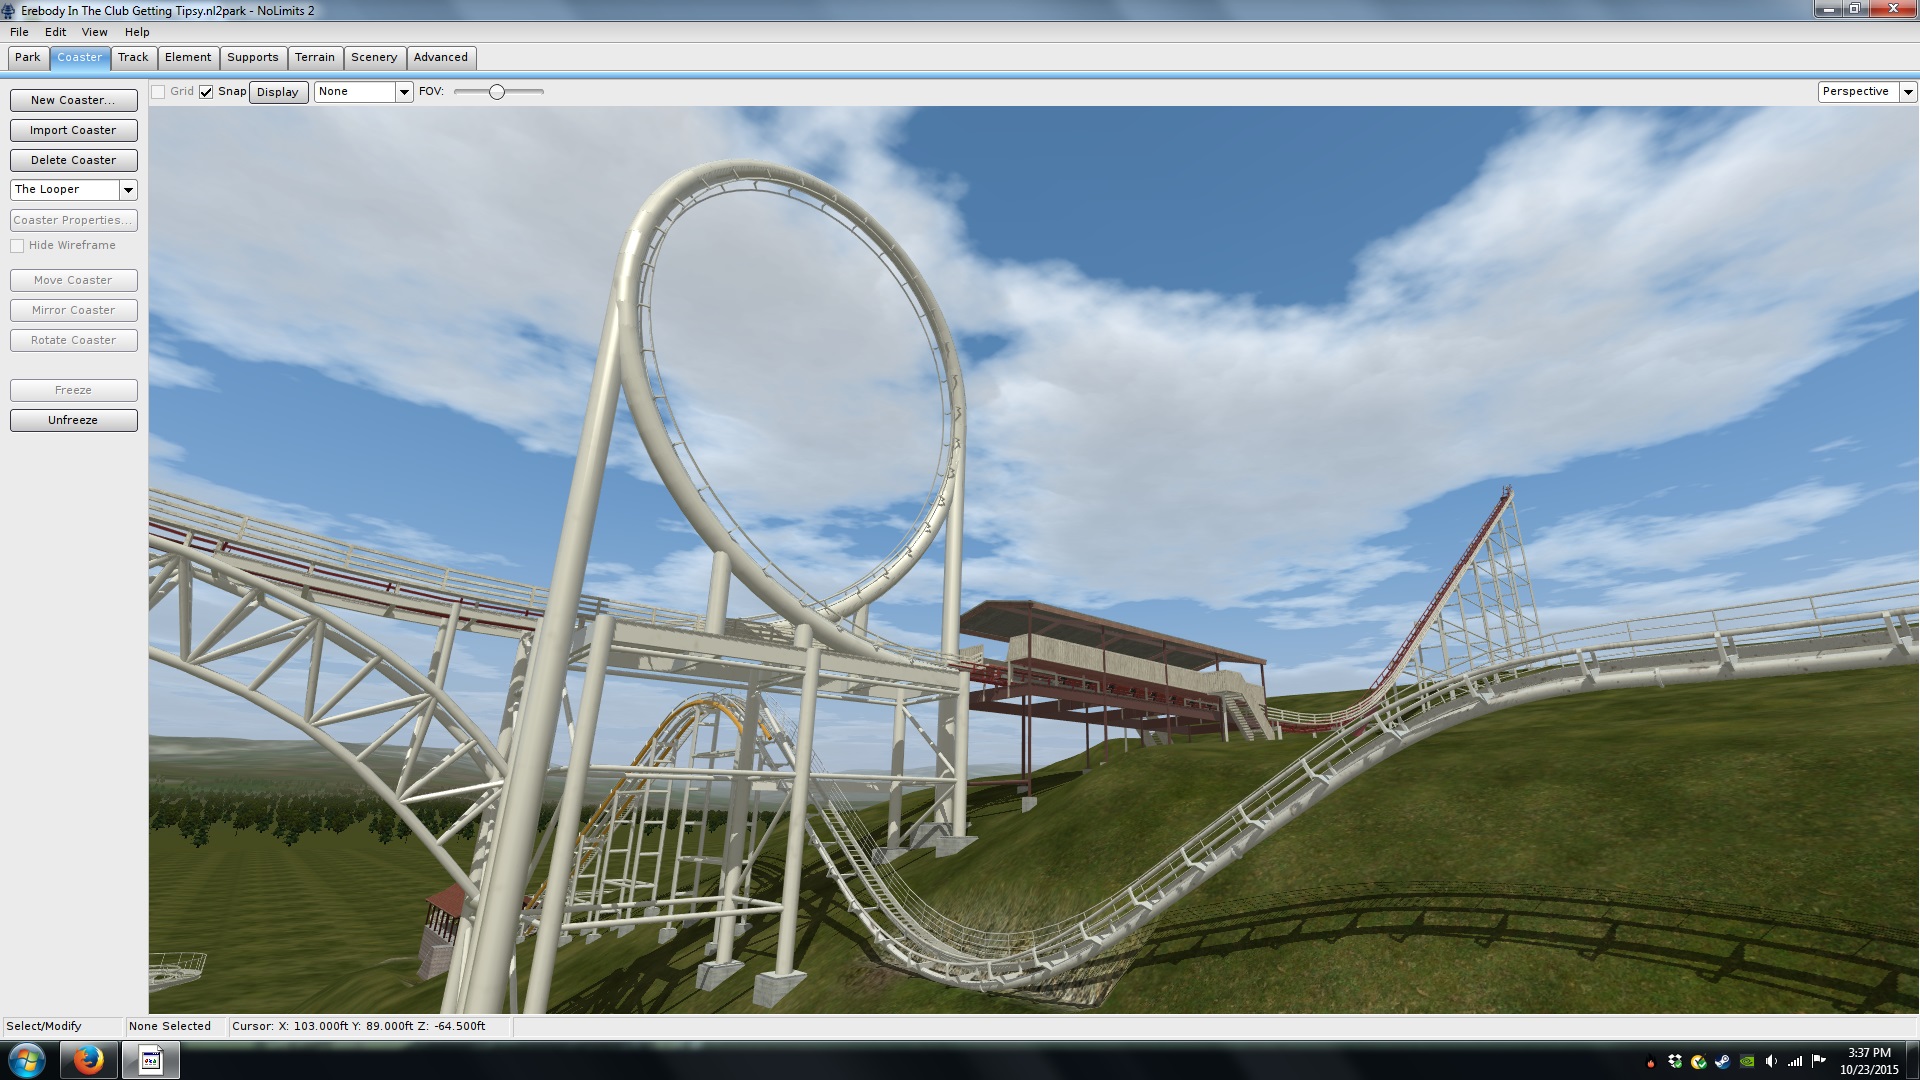The width and height of the screenshot is (1920, 1080).
Task: Click the Import Coaster button
Action: tap(73, 130)
